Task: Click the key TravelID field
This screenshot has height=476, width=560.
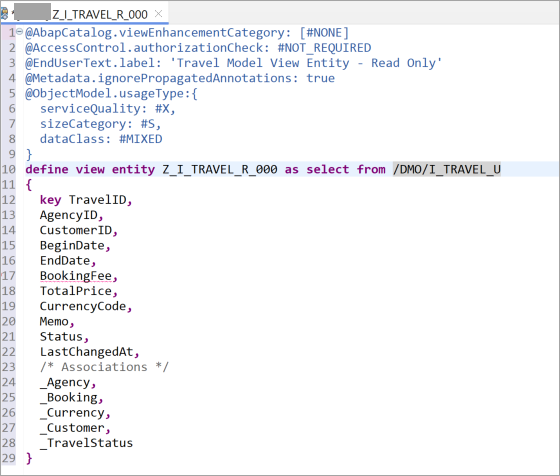Action: (x=86, y=200)
